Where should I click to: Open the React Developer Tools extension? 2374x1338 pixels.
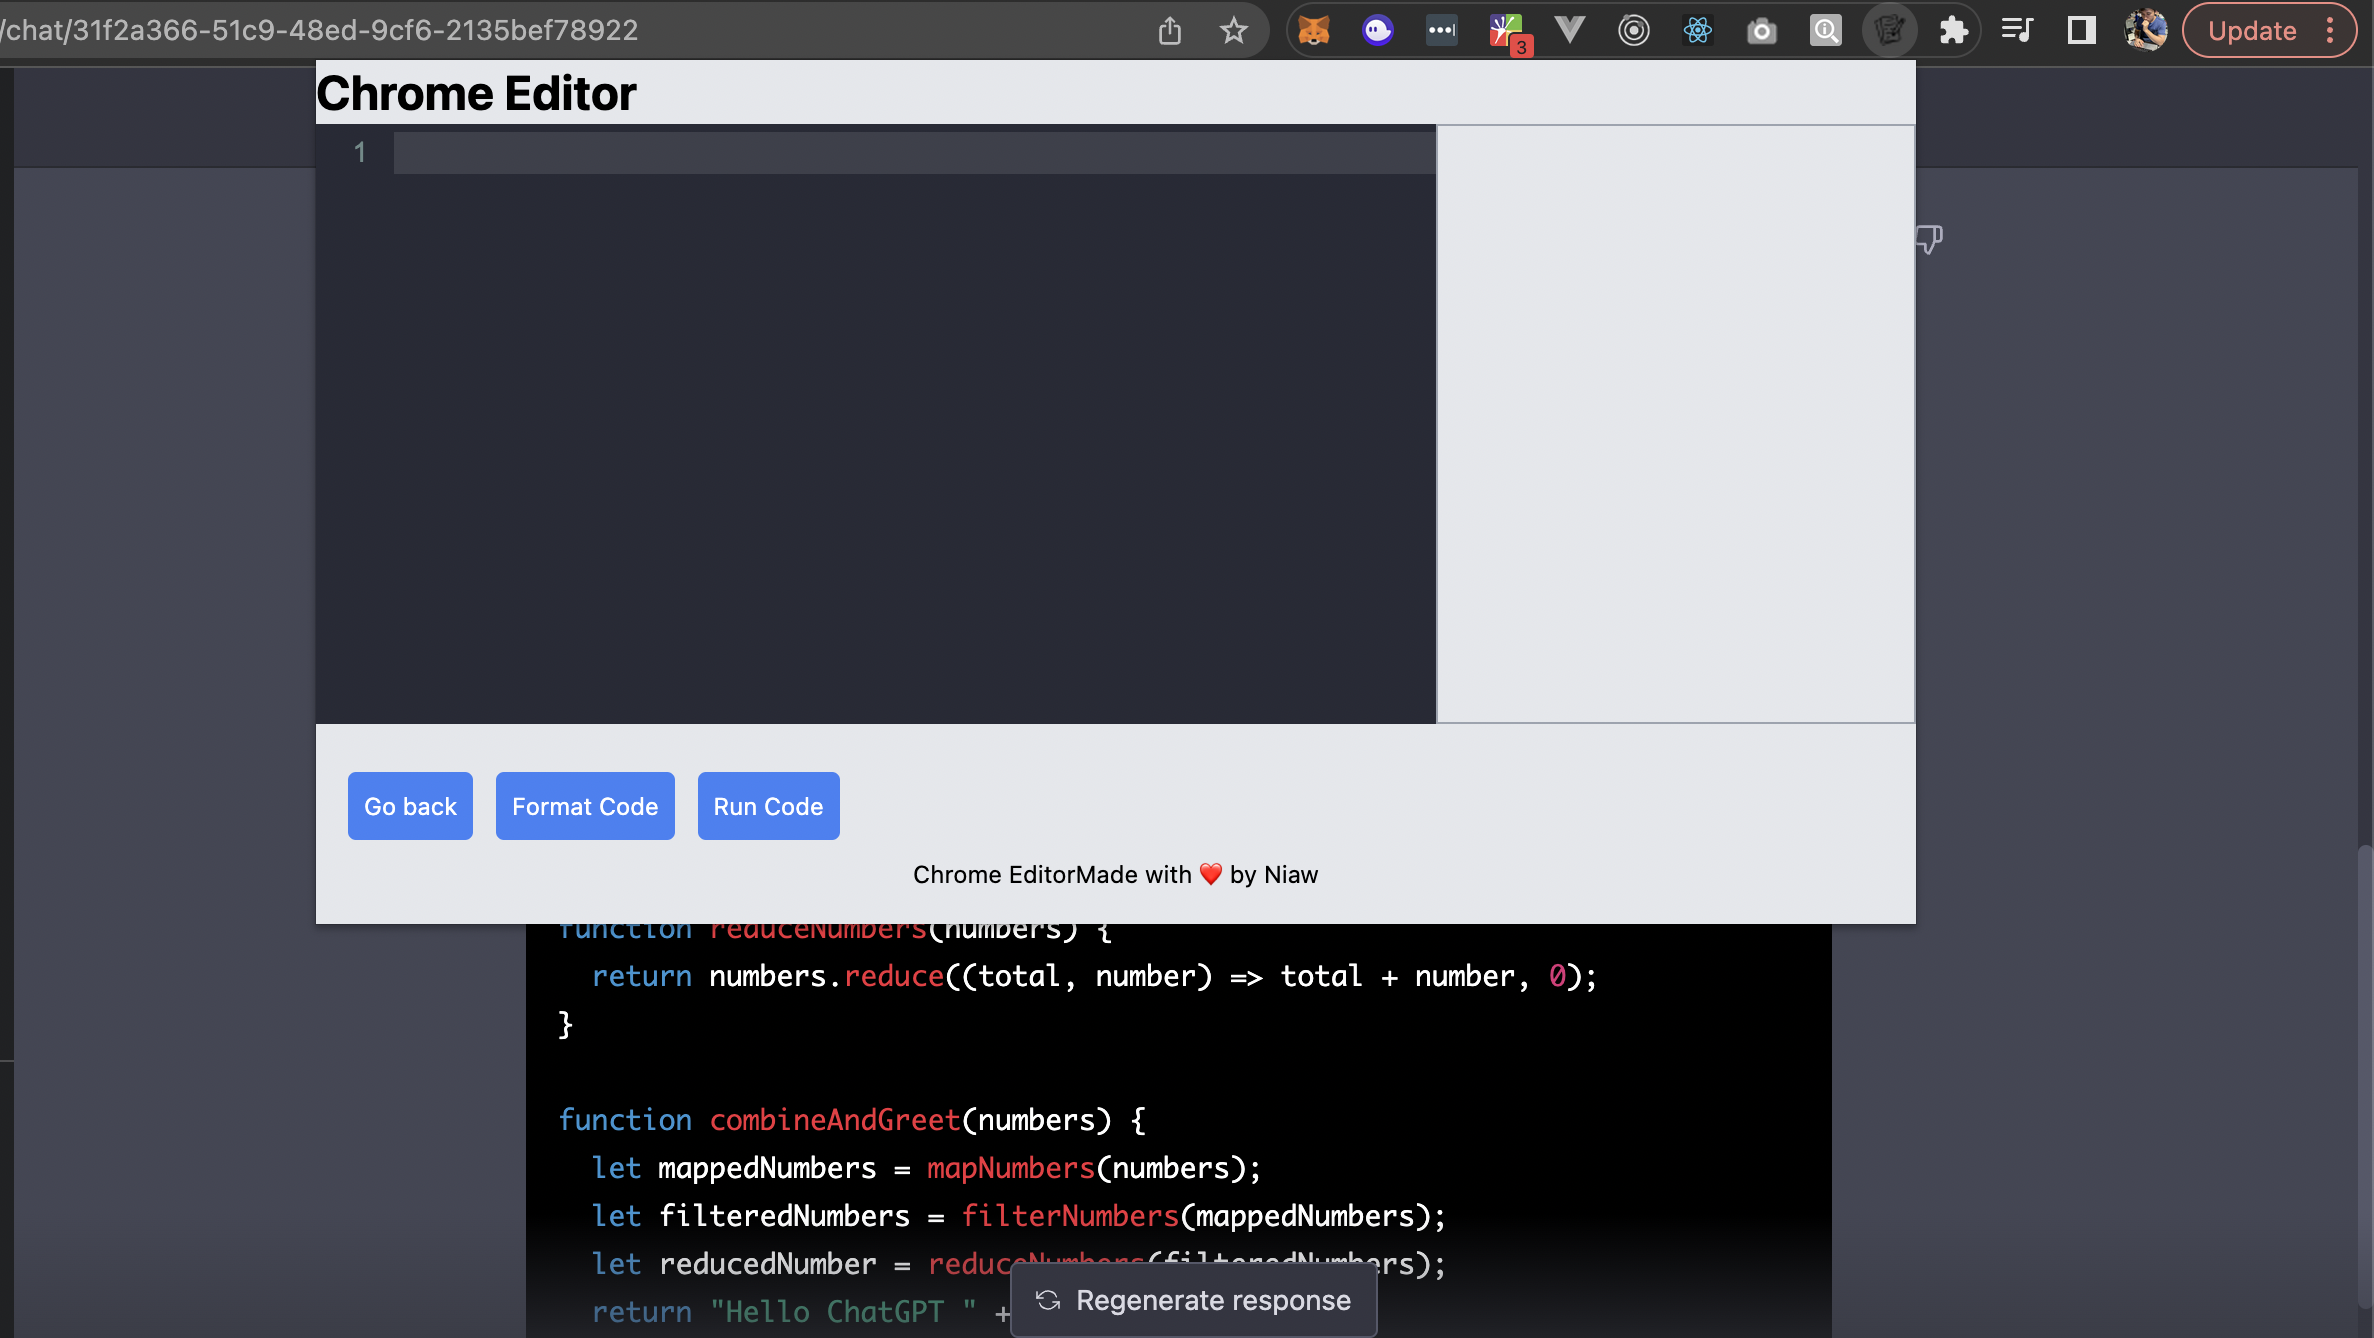click(1697, 30)
